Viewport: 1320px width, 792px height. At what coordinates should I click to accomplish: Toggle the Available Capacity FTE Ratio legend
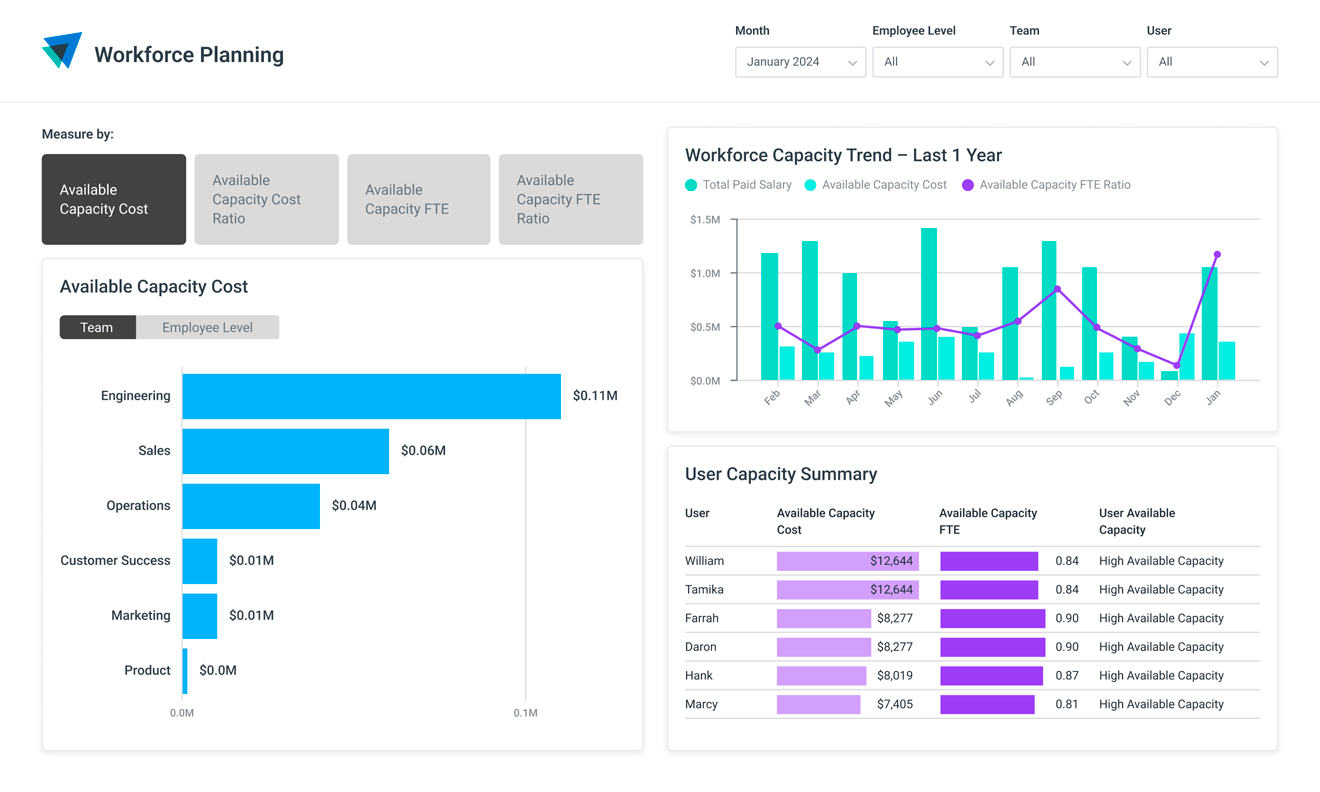pos(1046,185)
